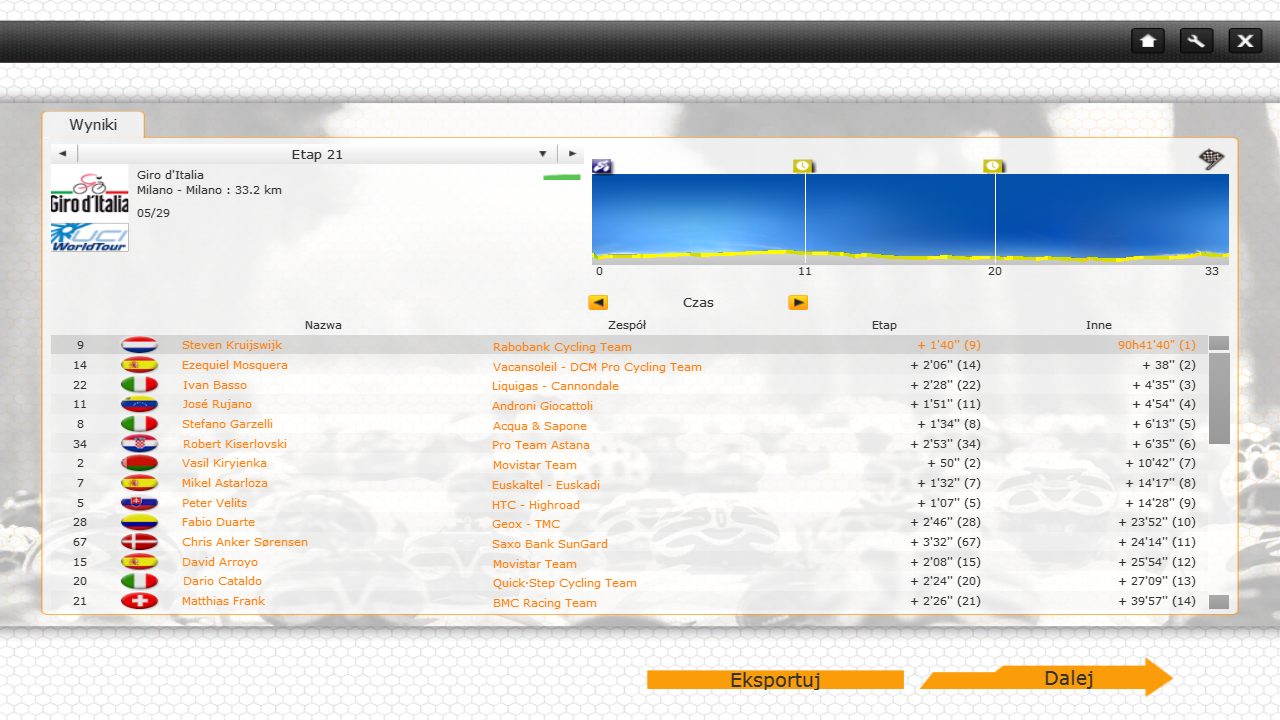Click the start marker icon on stage profile
Screen dimensions: 1280x720
(602, 166)
